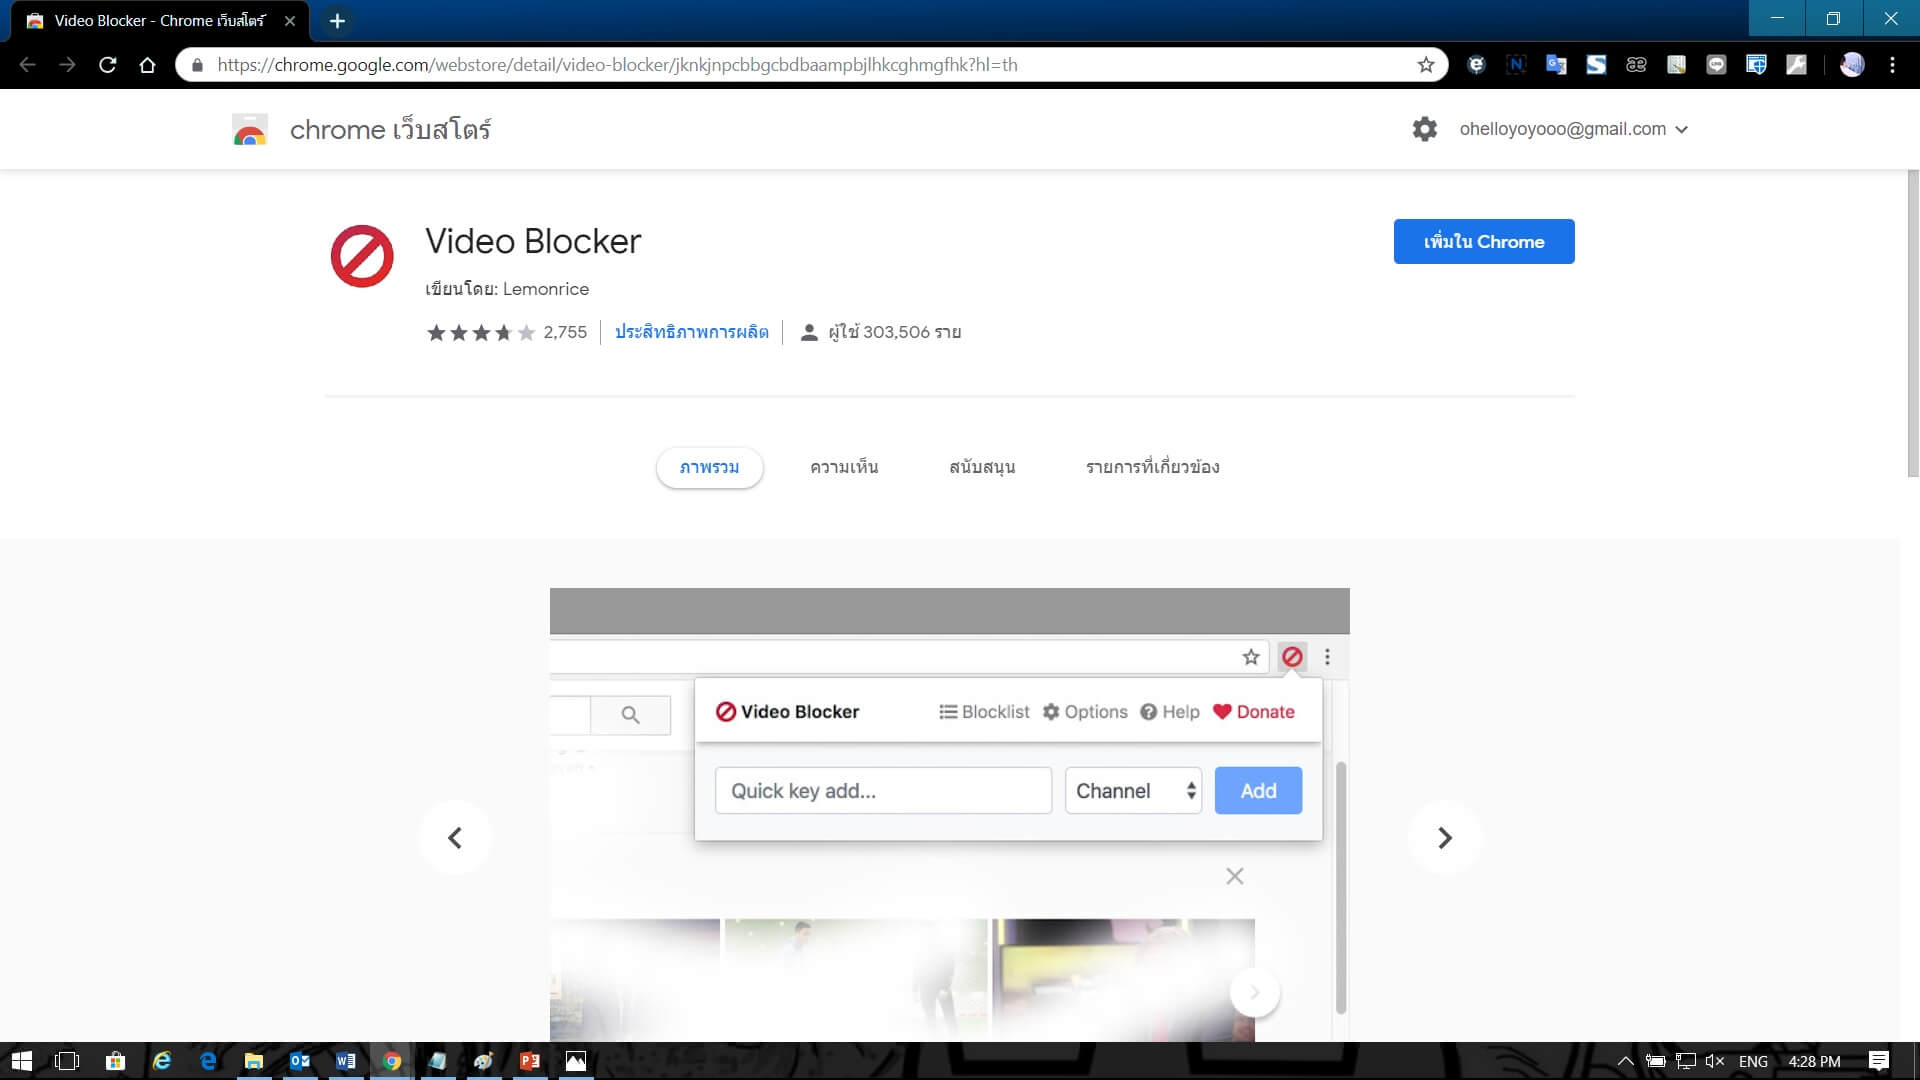This screenshot has width=1920, height=1080.
Task: Open Microsoft Store from the taskbar
Action: [x=116, y=1061]
